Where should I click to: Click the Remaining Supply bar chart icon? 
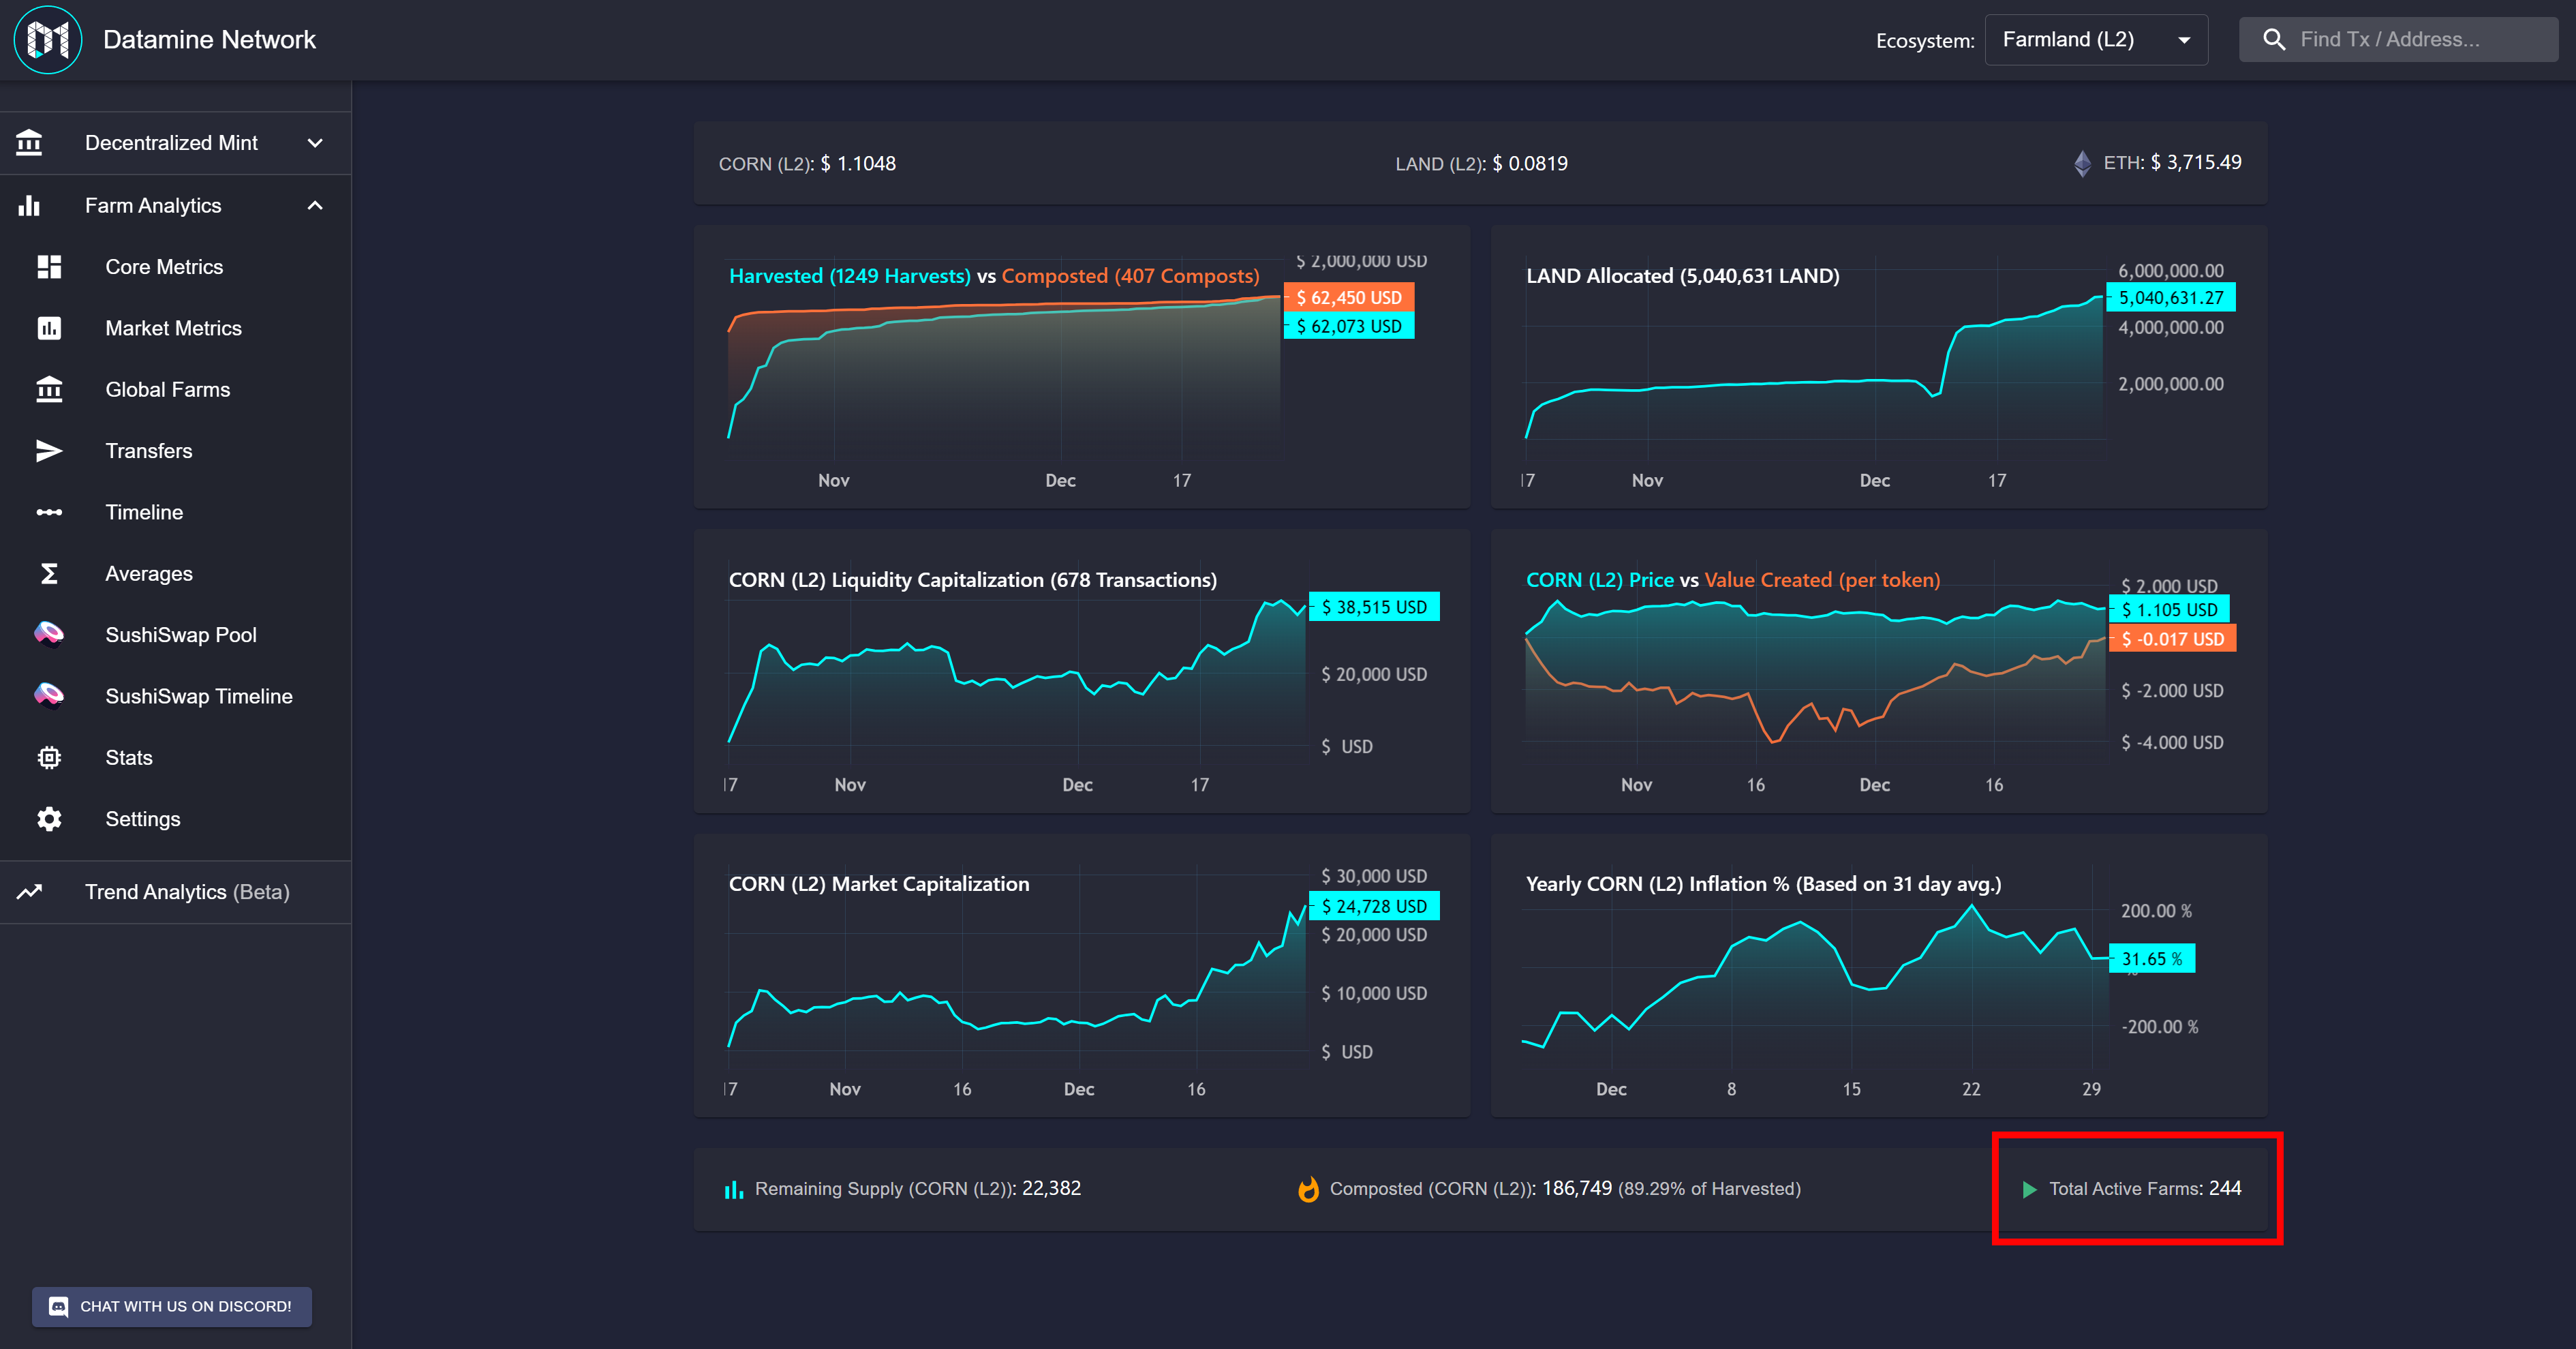734,1189
